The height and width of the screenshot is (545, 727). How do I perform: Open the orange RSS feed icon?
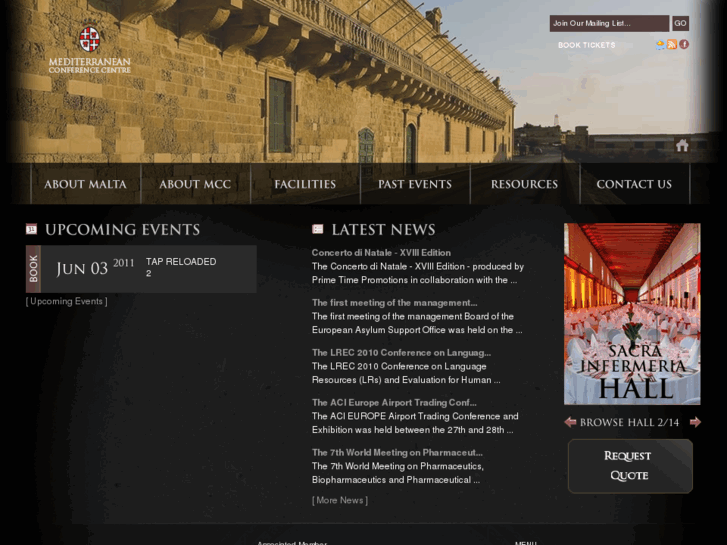pyautogui.click(x=672, y=45)
